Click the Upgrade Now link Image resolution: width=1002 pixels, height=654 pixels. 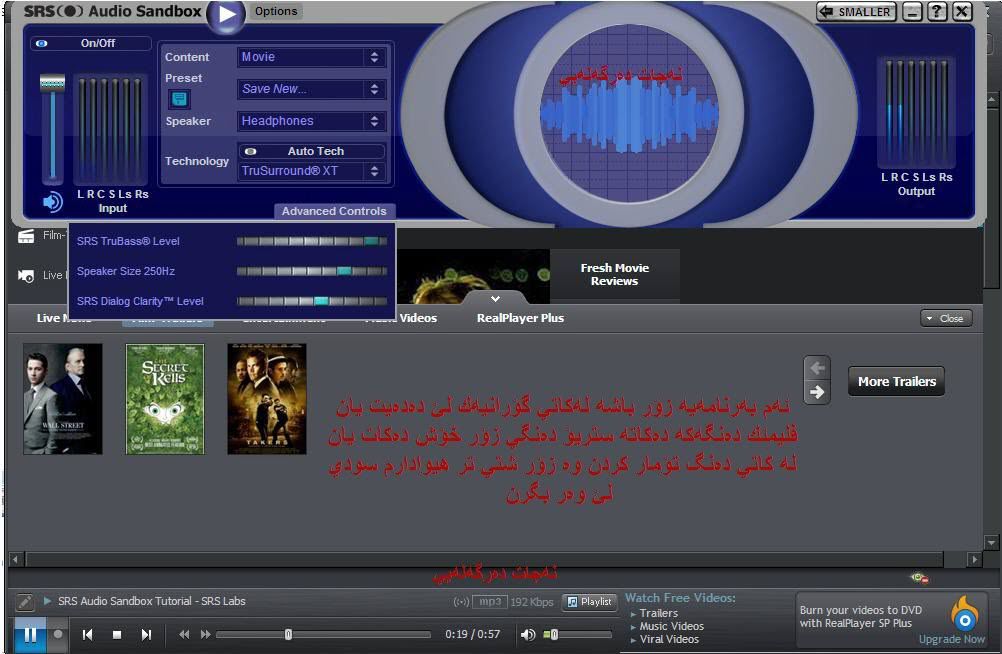point(952,639)
